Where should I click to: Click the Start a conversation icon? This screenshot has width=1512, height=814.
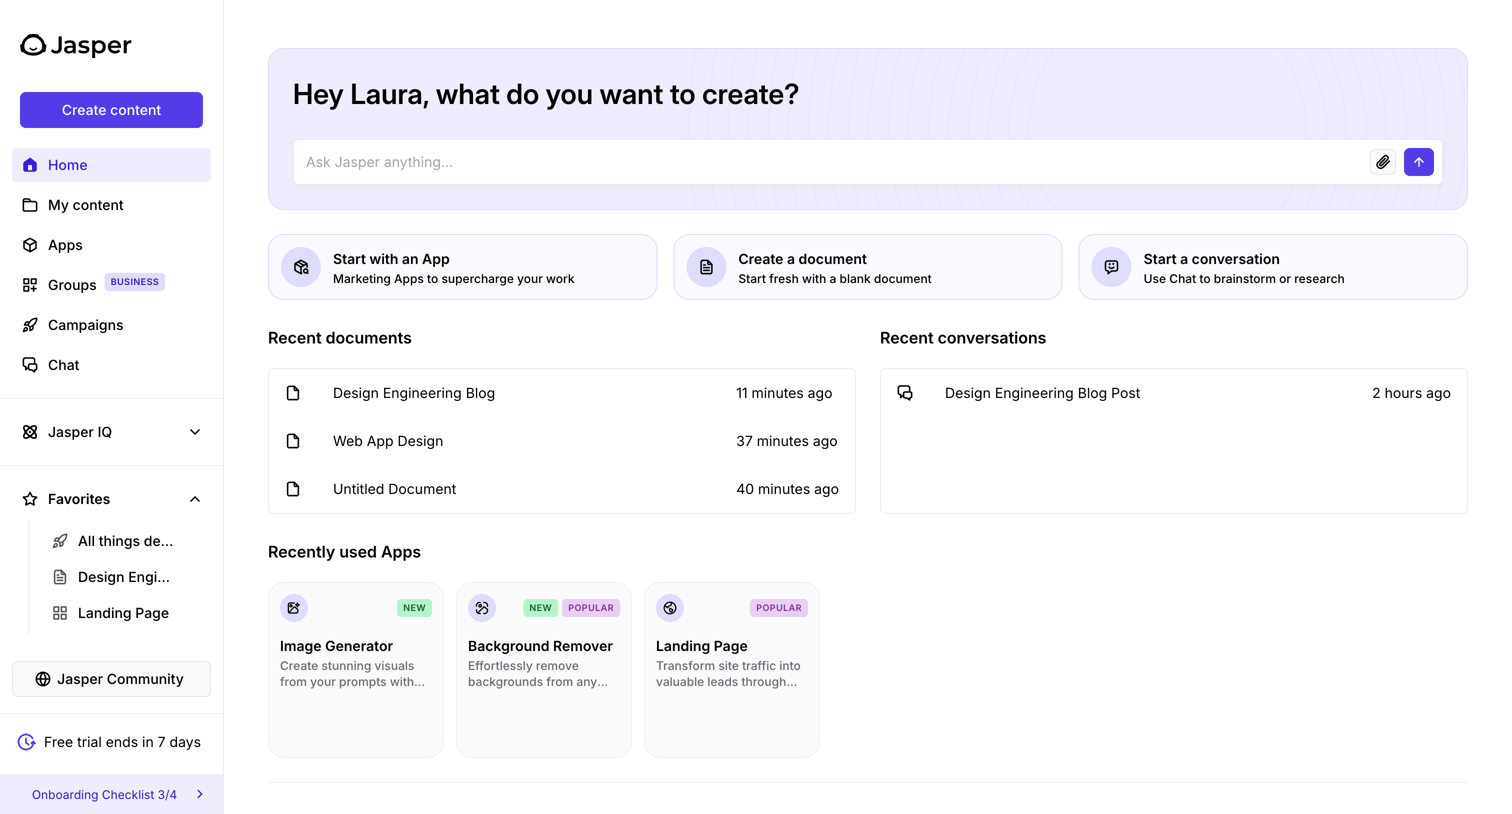pyautogui.click(x=1111, y=267)
